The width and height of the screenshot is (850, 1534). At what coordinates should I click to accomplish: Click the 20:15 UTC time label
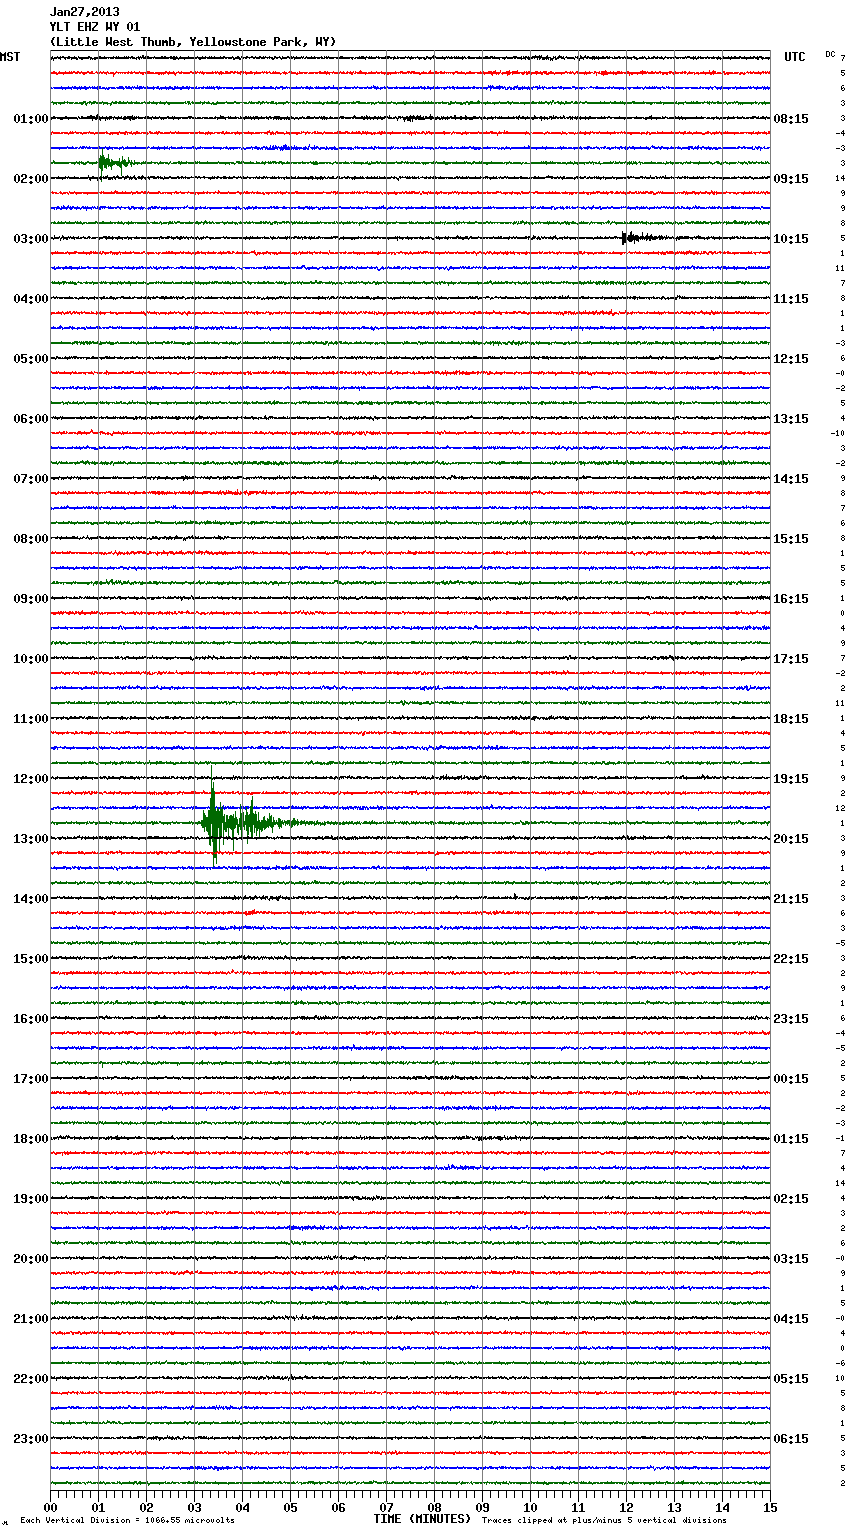pos(791,839)
